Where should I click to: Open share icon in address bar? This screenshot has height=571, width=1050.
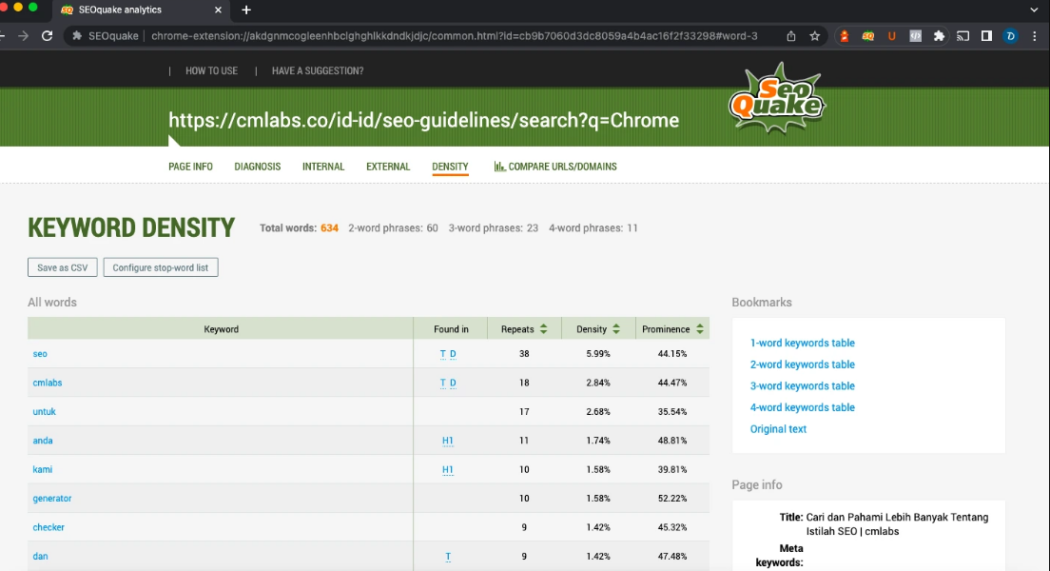[791, 36]
